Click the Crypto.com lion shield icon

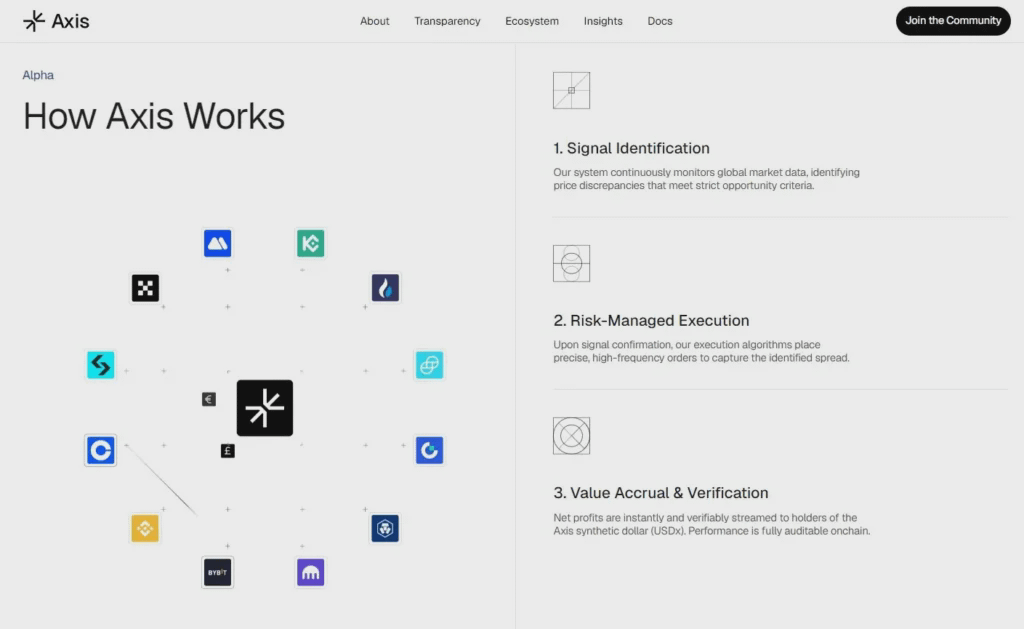pos(385,528)
